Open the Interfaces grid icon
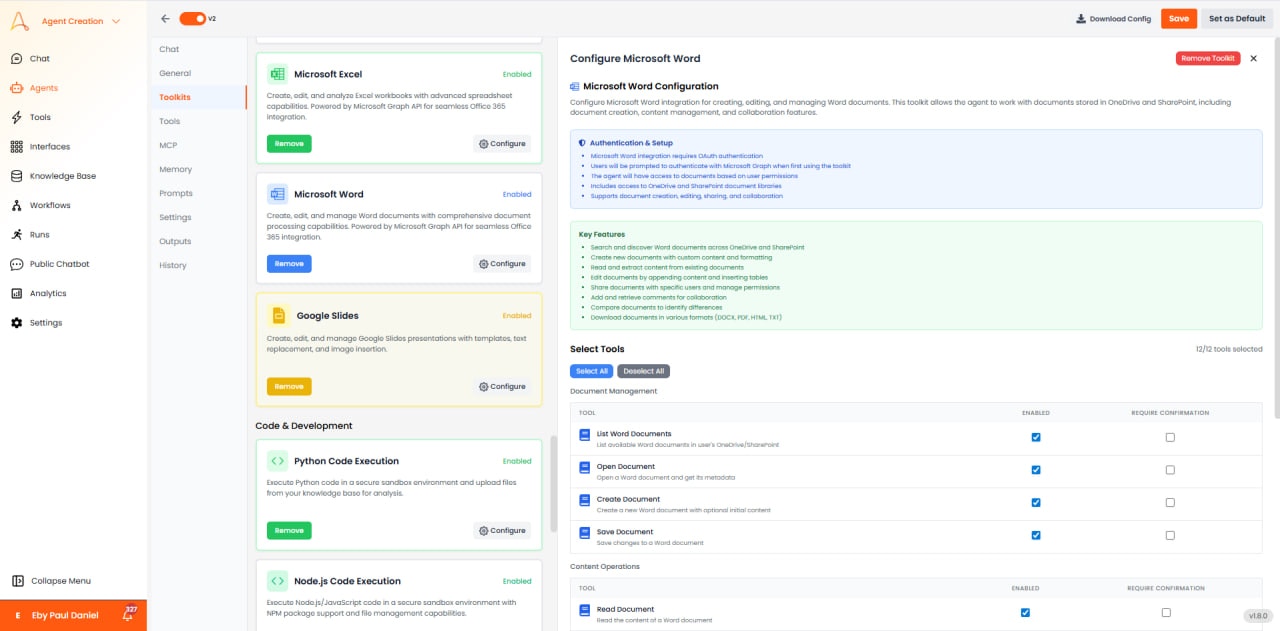 17,147
